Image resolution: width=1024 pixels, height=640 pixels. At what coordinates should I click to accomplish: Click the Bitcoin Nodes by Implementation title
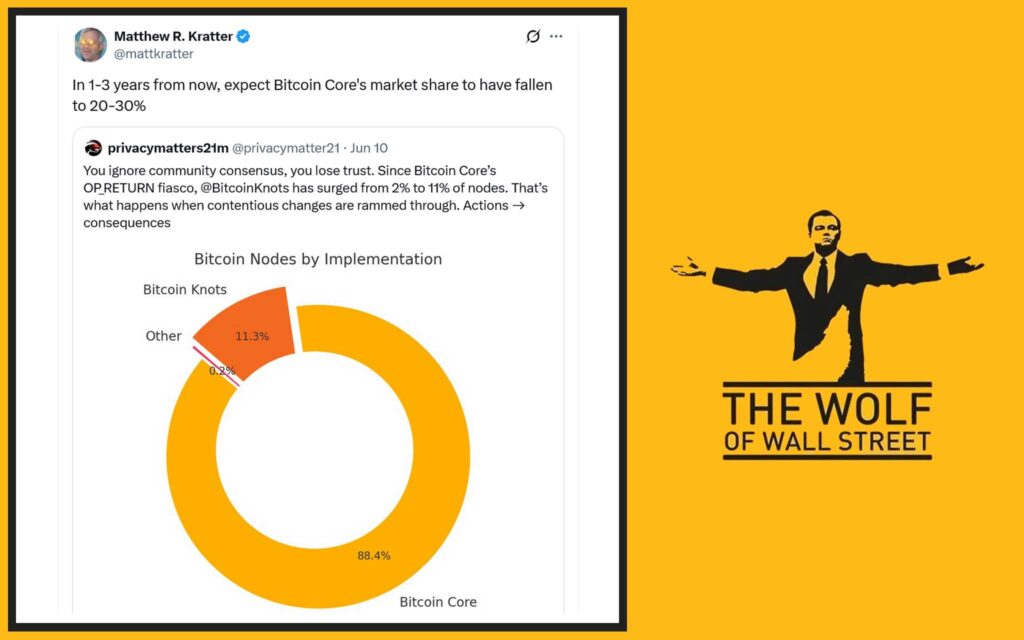click(x=318, y=259)
